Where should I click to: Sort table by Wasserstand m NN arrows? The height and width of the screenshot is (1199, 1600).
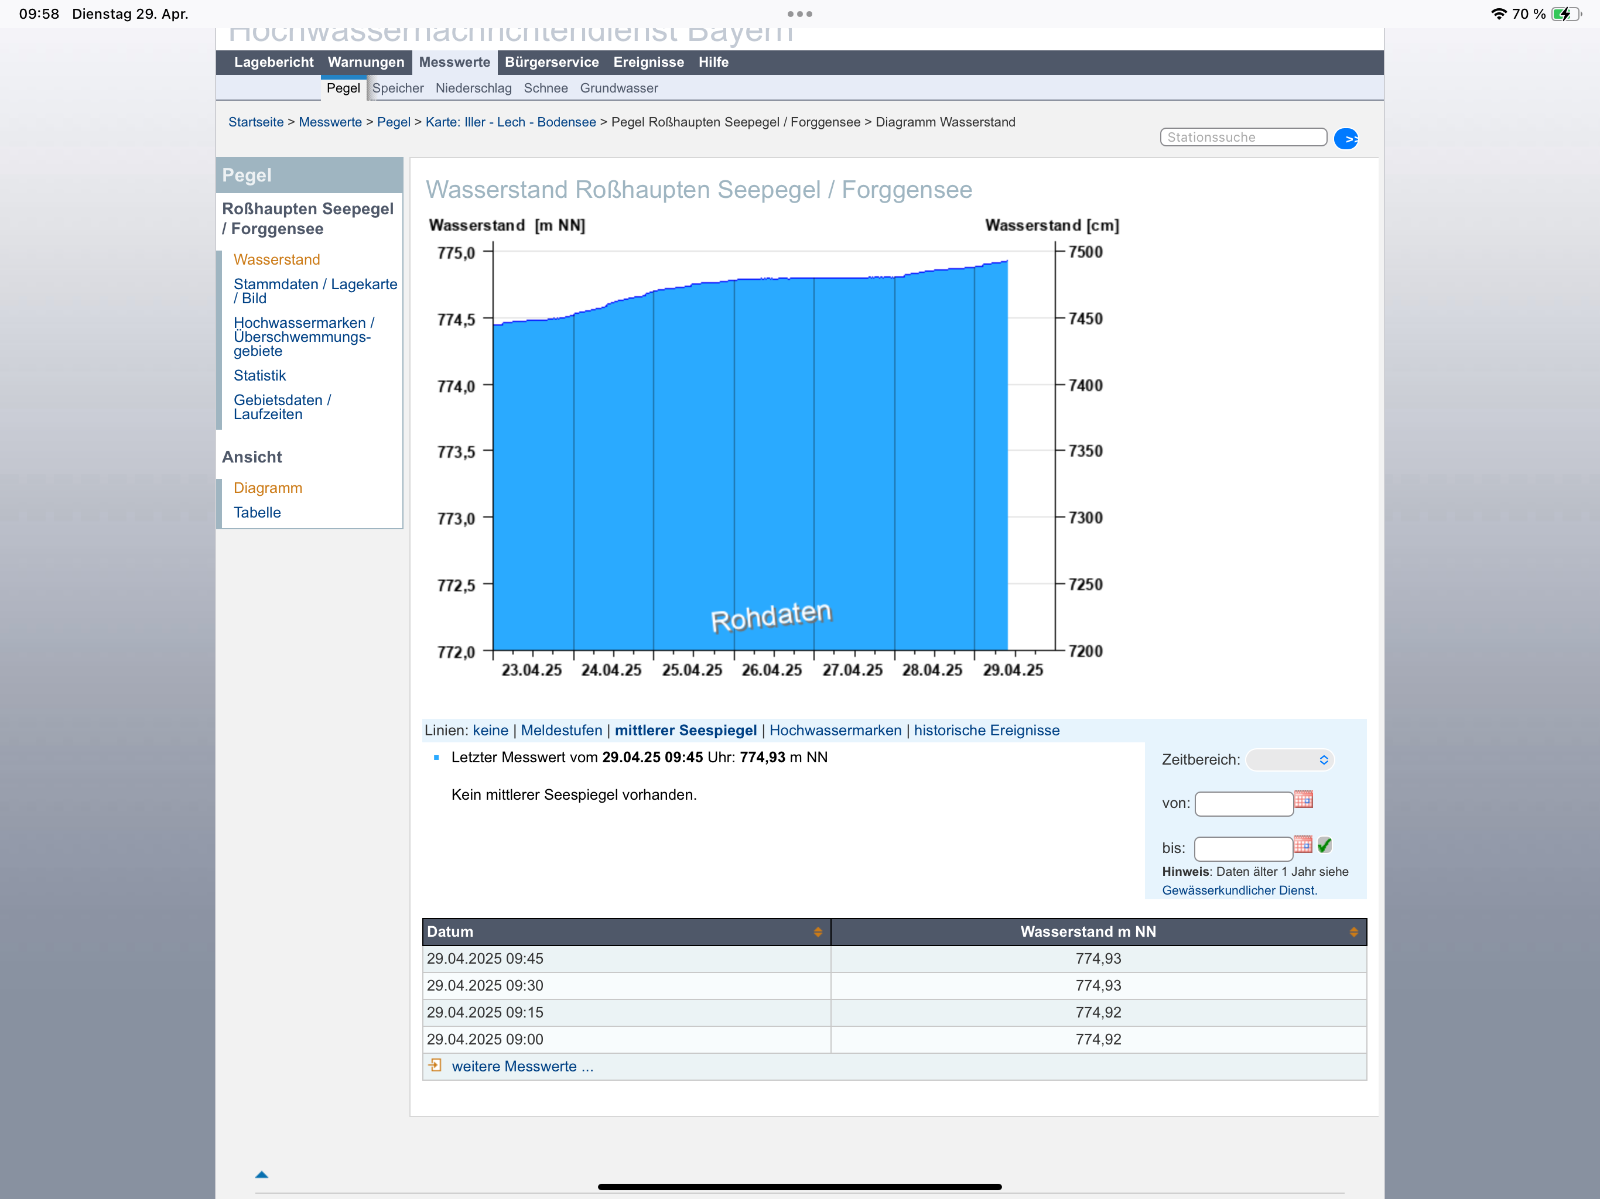pos(1354,932)
